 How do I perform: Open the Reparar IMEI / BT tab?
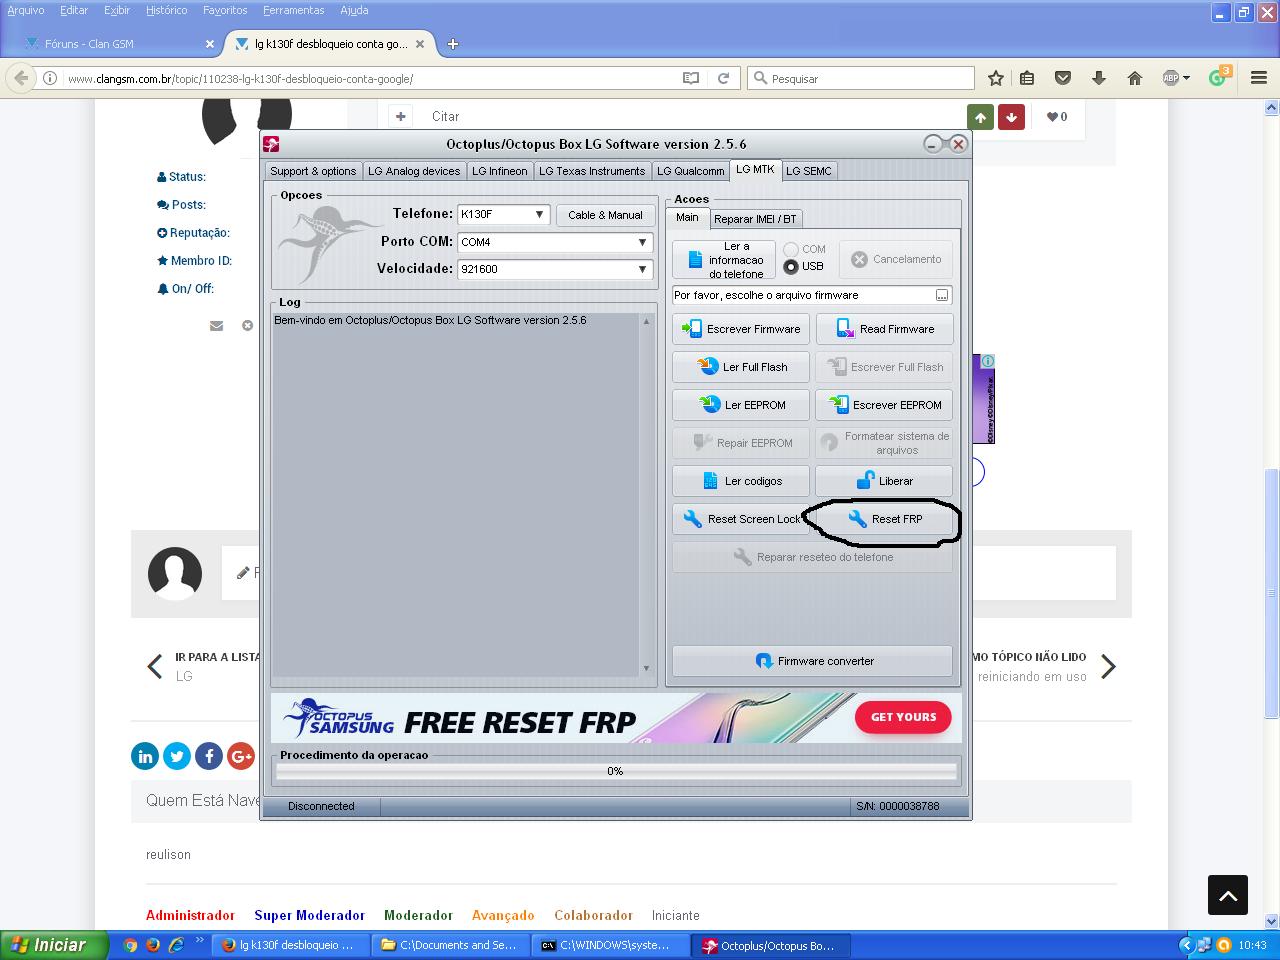pyautogui.click(x=755, y=219)
